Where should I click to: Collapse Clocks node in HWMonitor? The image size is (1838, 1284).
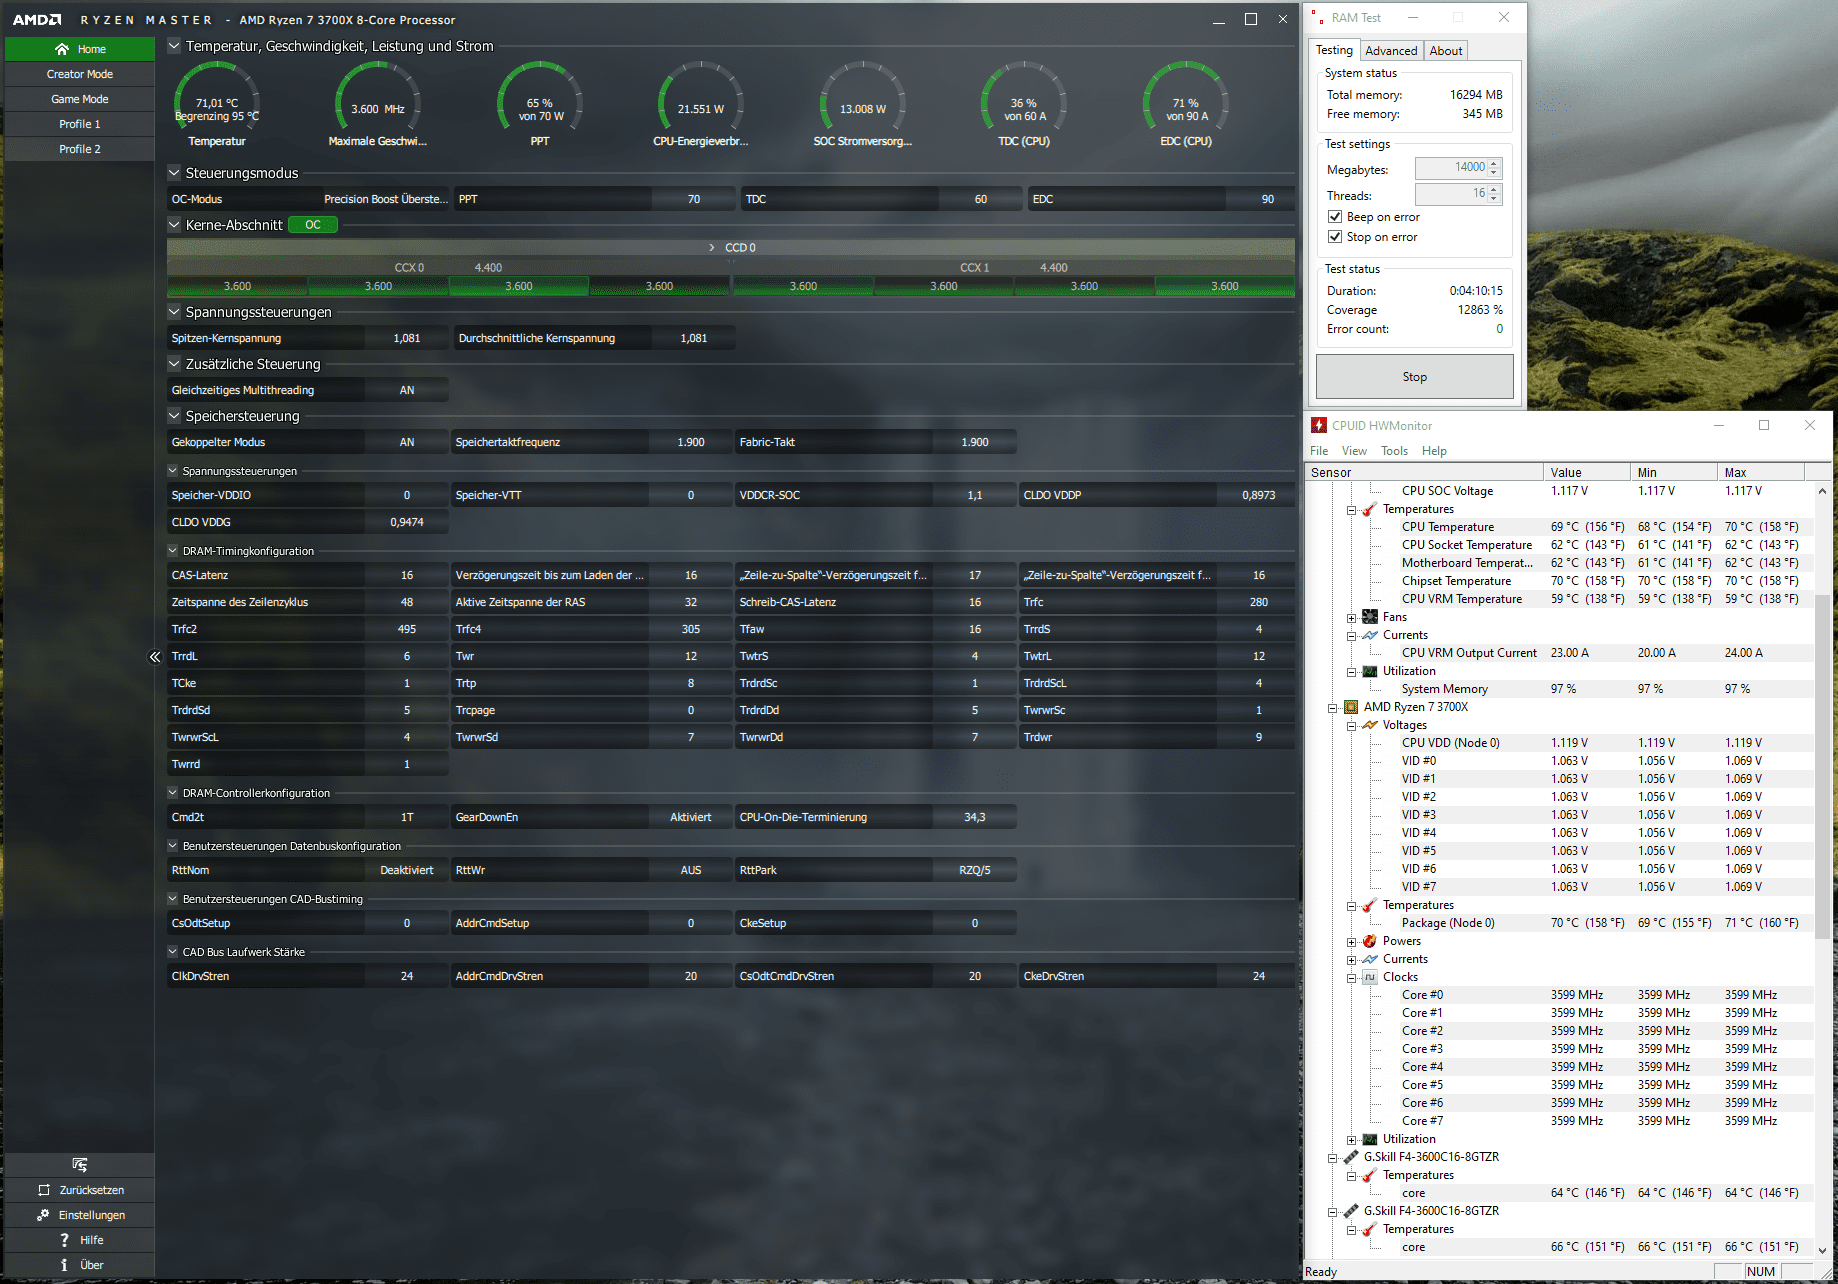pyautogui.click(x=1351, y=978)
